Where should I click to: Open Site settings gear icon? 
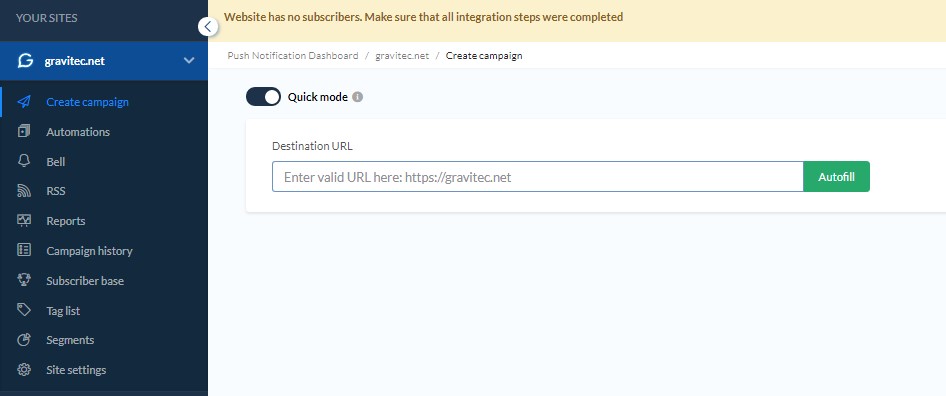(x=24, y=369)
